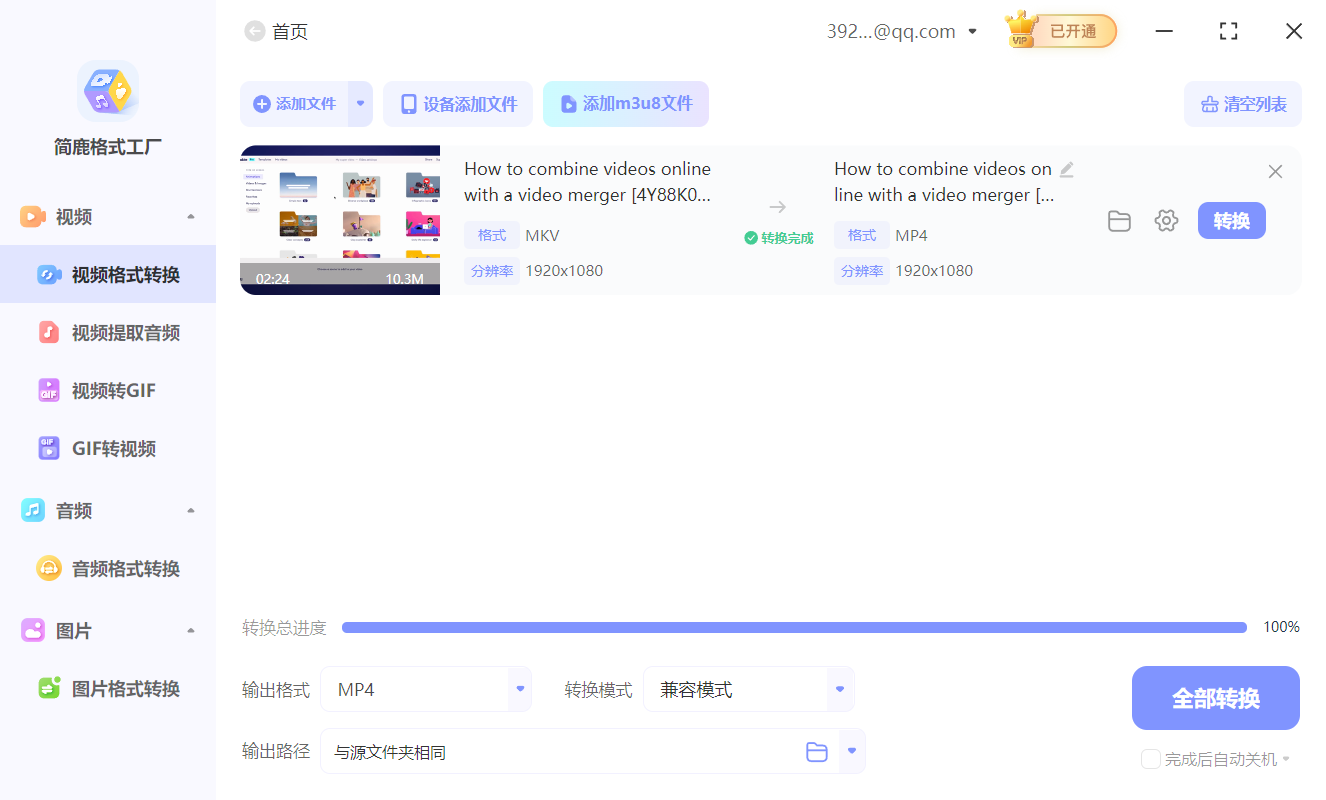Enable 完成后自动关机 checkbox
This screenshot has height=800, width=1326.
pos(1150,759)
